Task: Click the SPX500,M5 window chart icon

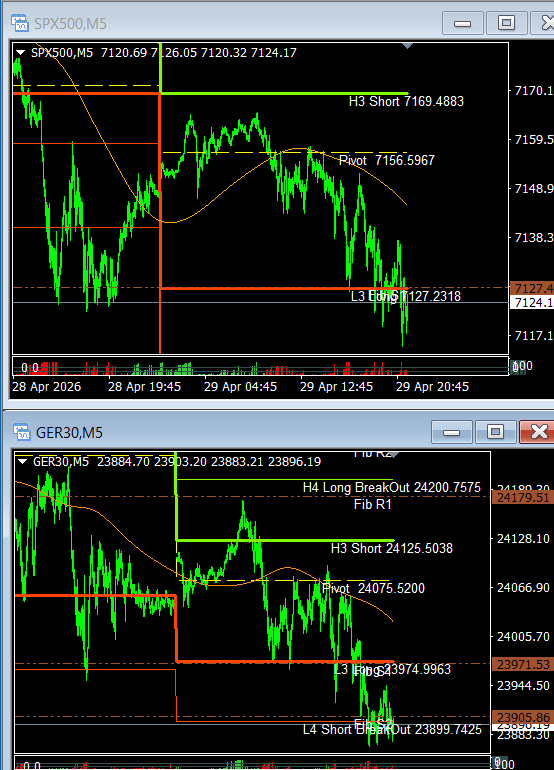Action: [x=20, y=23]
